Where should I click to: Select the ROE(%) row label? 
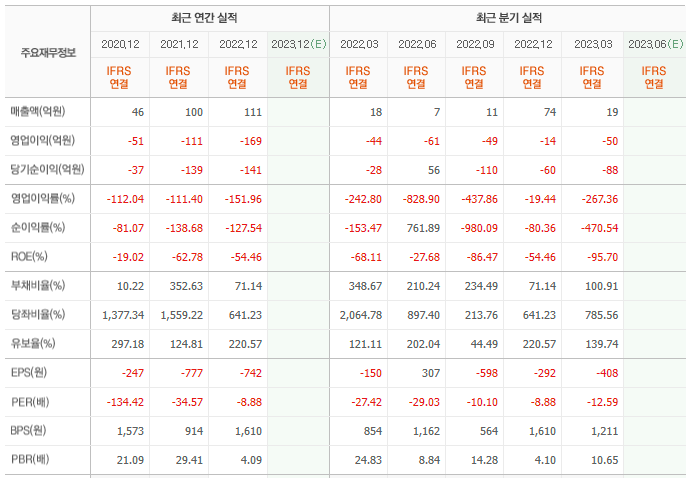[29, 257]
